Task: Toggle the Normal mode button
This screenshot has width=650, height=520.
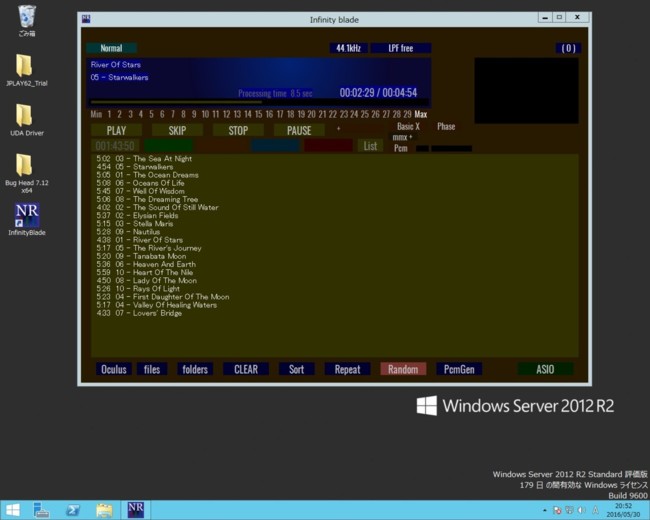Action: coord(112,48)
